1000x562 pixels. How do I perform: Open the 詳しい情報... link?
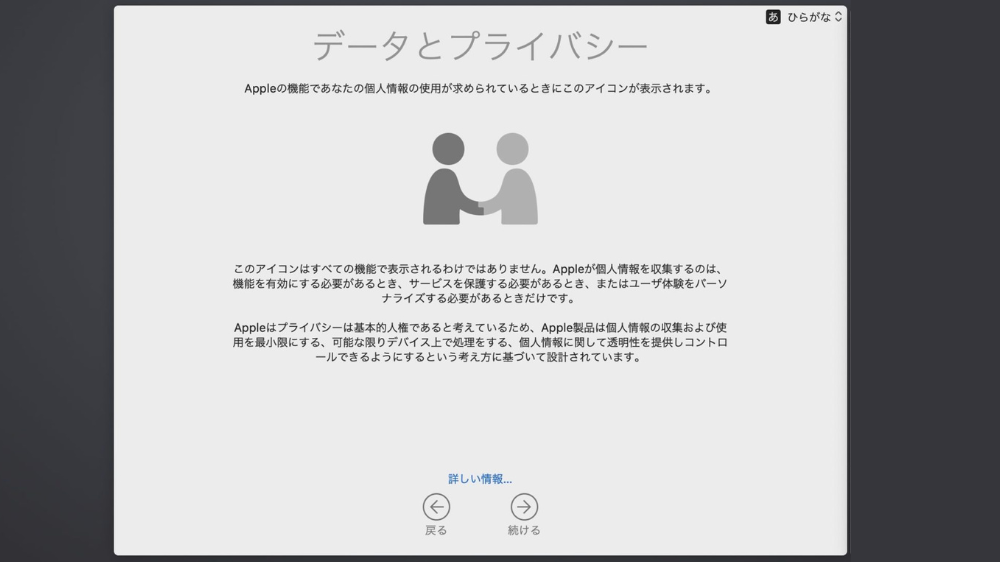(x=480, y=479)
